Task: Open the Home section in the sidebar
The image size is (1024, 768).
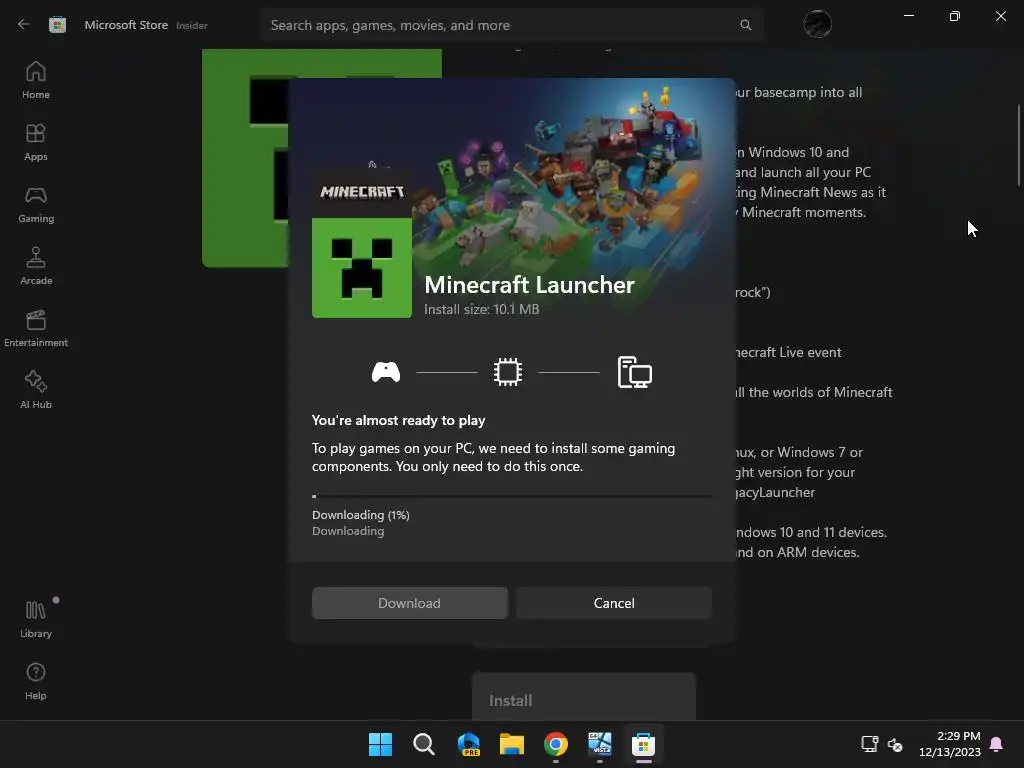Action: [36, 80]
